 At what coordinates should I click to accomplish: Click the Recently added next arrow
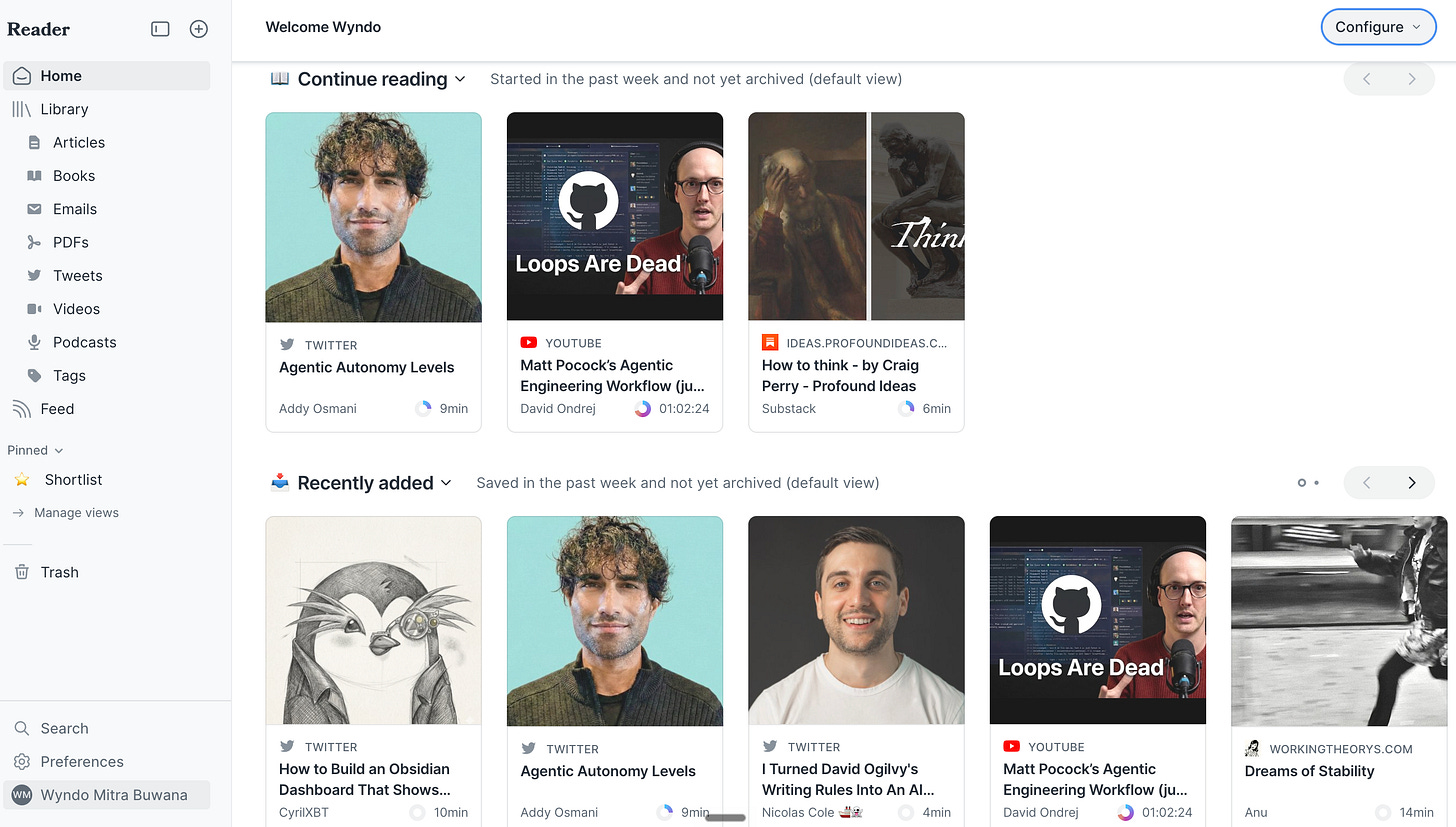(1412, 483)
